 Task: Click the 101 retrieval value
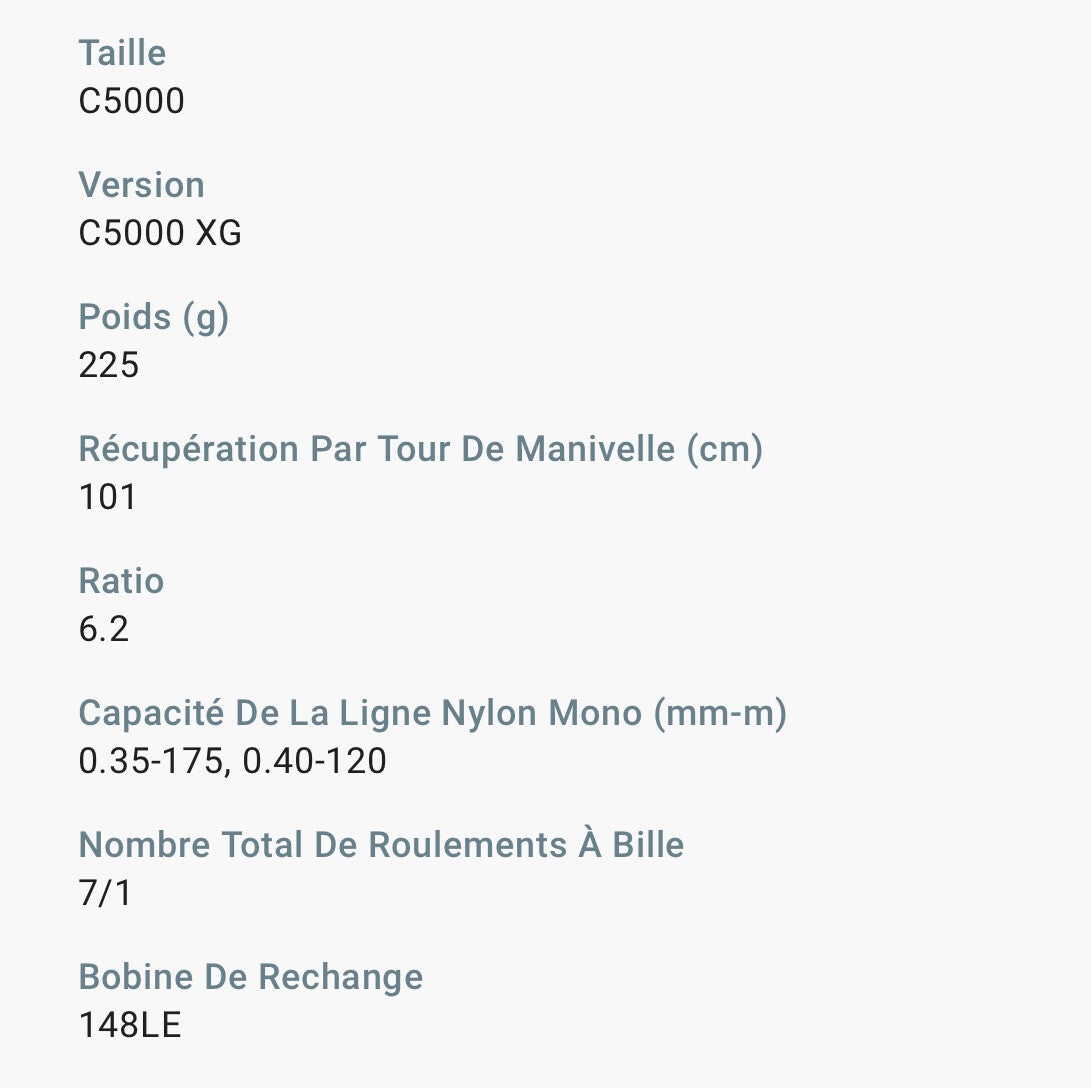tap(107, 498)
